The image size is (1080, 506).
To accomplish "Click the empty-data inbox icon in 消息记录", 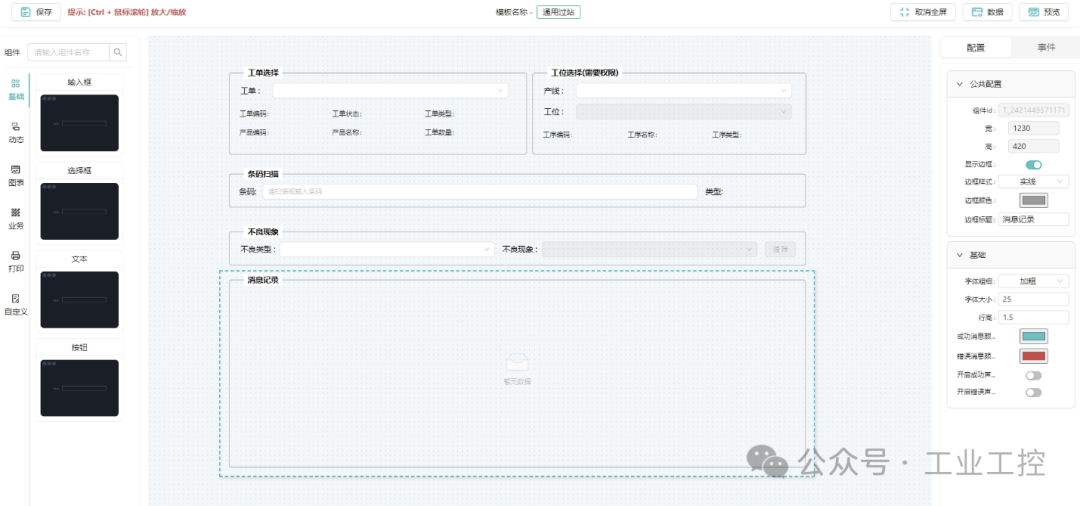I will (517, 362).
